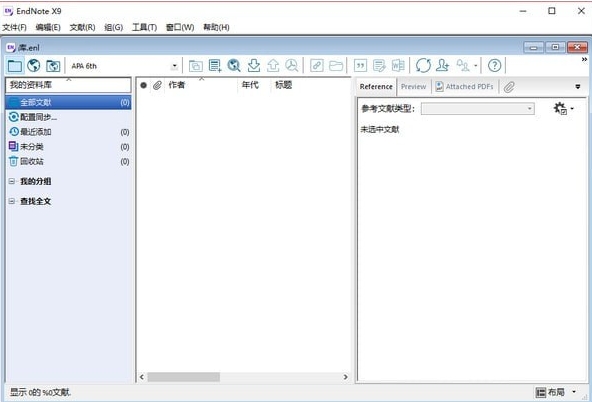Image resolution: width=592 pixels, height=402 pixels.
Task: Minimize the 库.enl library window
Action: tap(533, 47)
